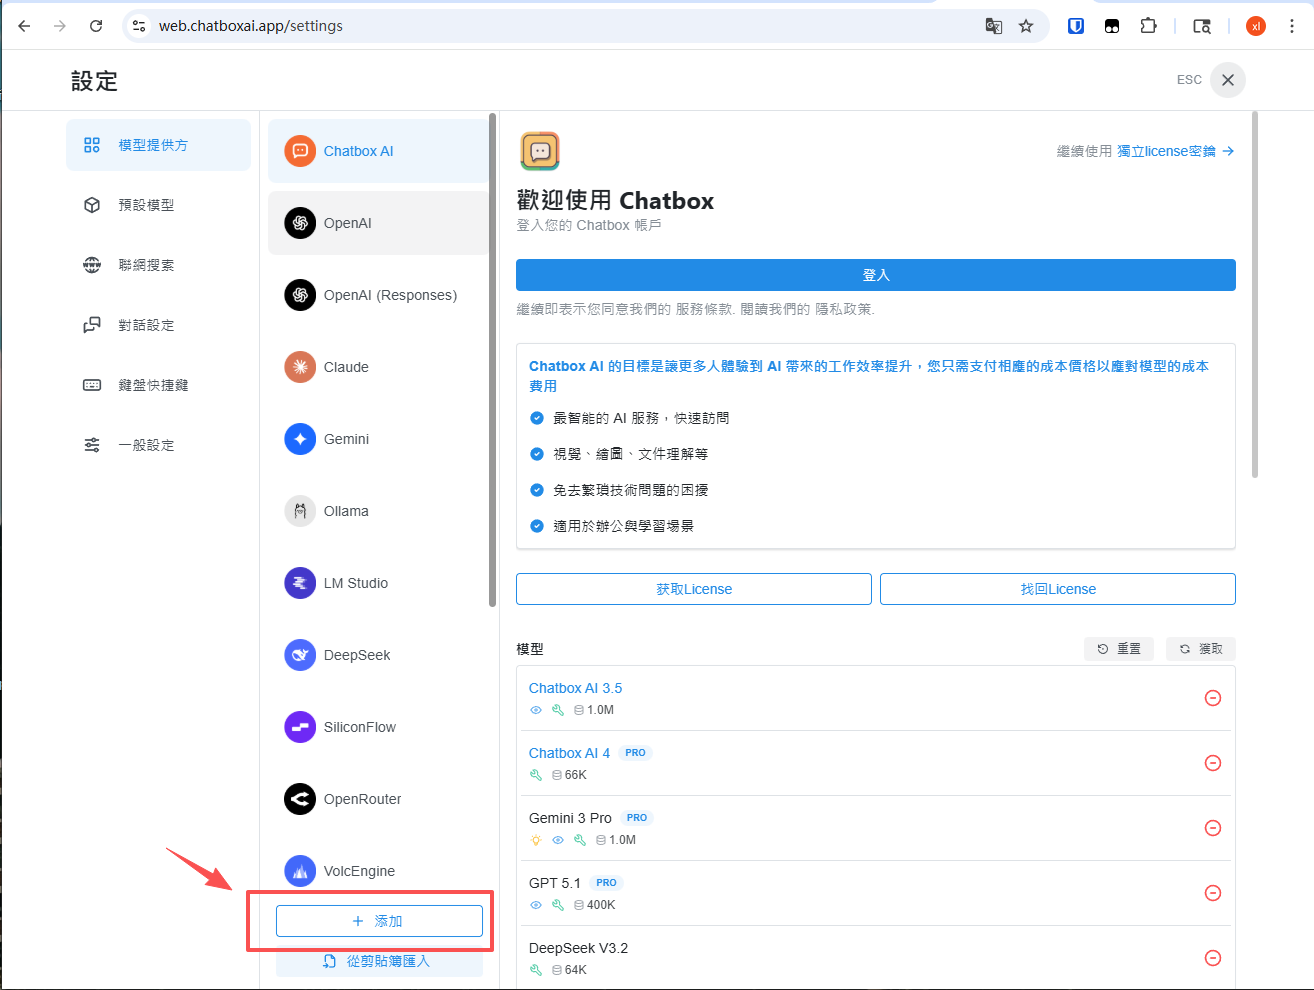Image resolution: width=1314 pixels, height=990 pixels.
Task: Click the GPT 5.1 model name
Action: point(555,883)
